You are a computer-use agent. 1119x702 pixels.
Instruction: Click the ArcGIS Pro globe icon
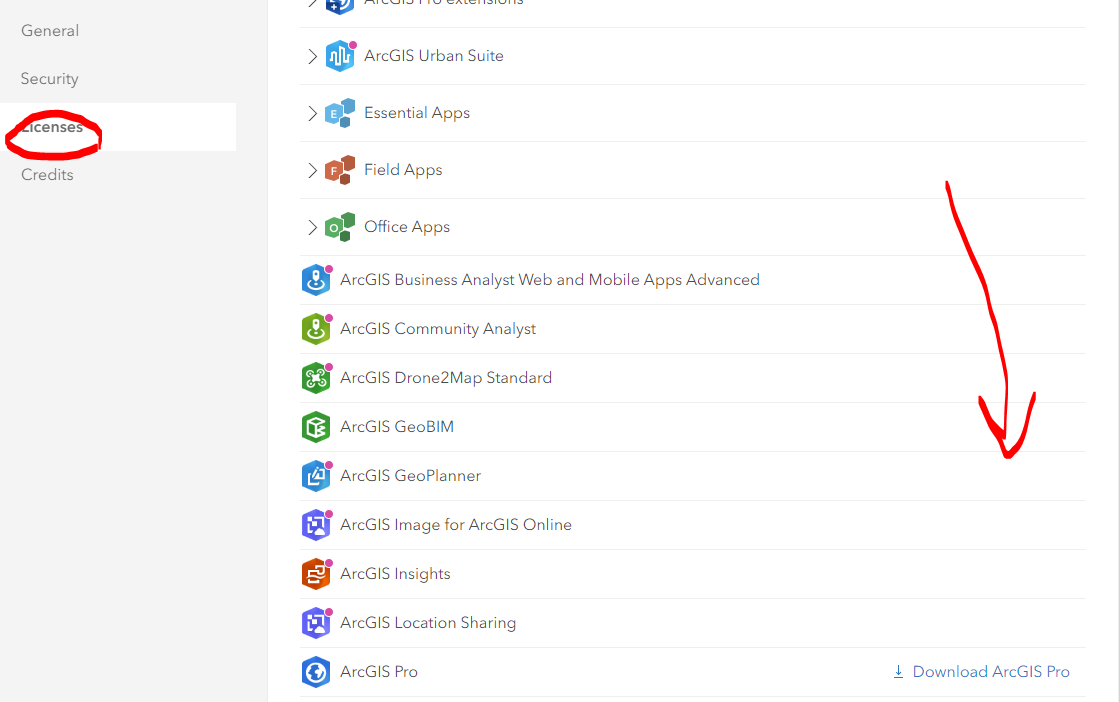point(316,672)
